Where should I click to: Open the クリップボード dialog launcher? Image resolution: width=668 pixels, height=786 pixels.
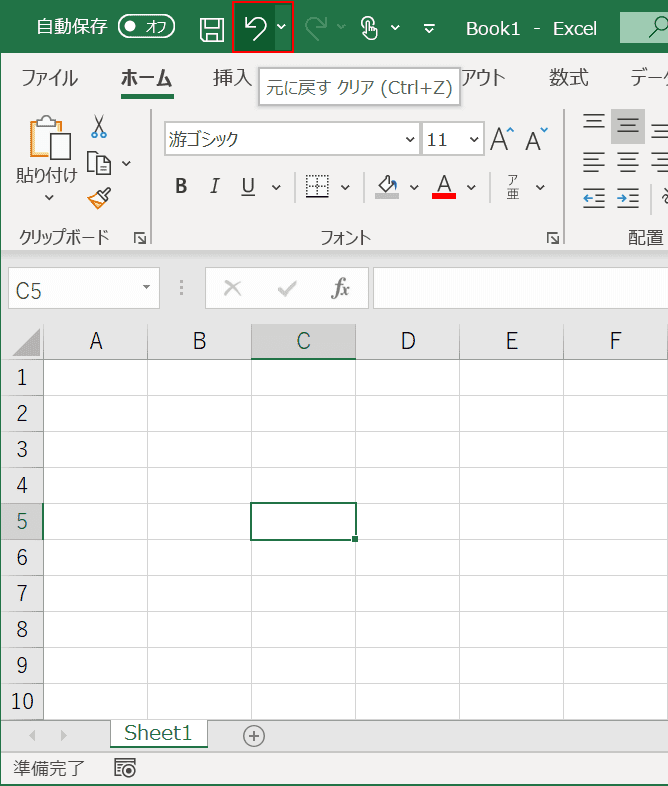(140, 238)
